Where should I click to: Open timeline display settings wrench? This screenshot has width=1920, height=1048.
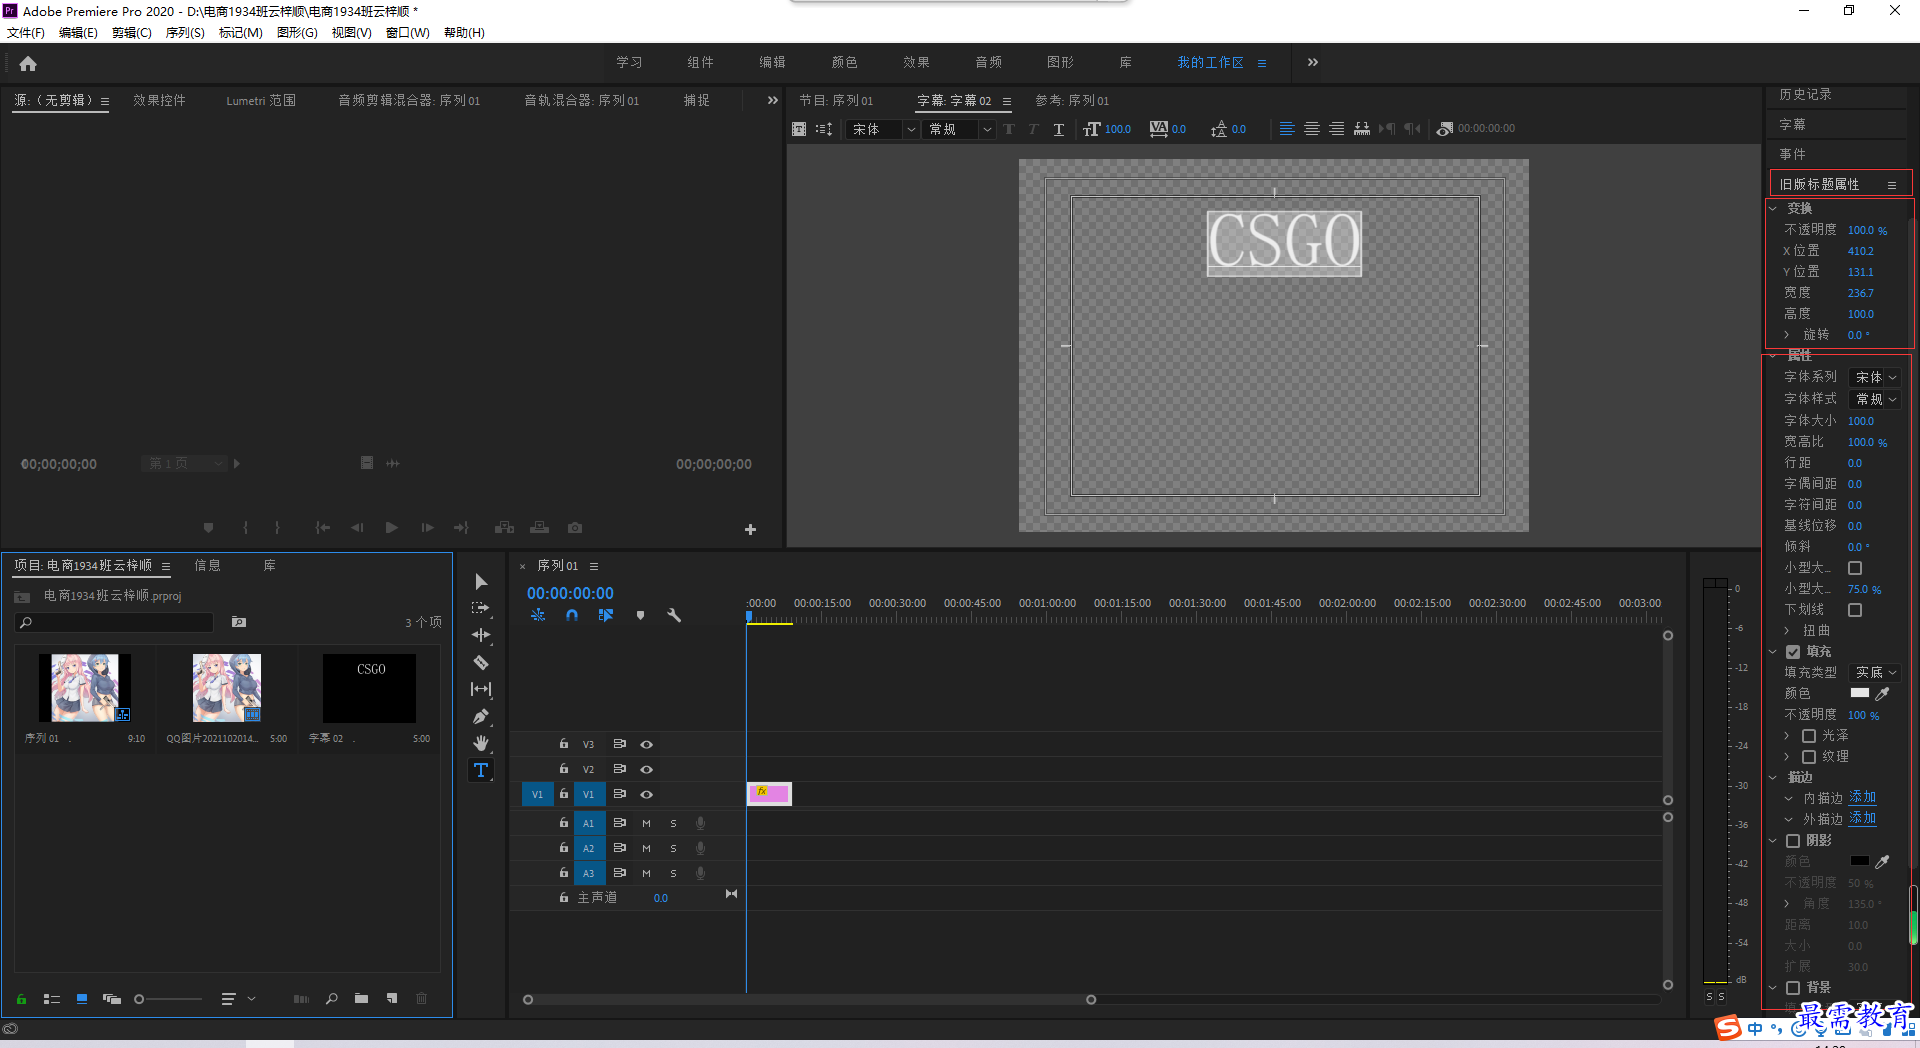674,615
